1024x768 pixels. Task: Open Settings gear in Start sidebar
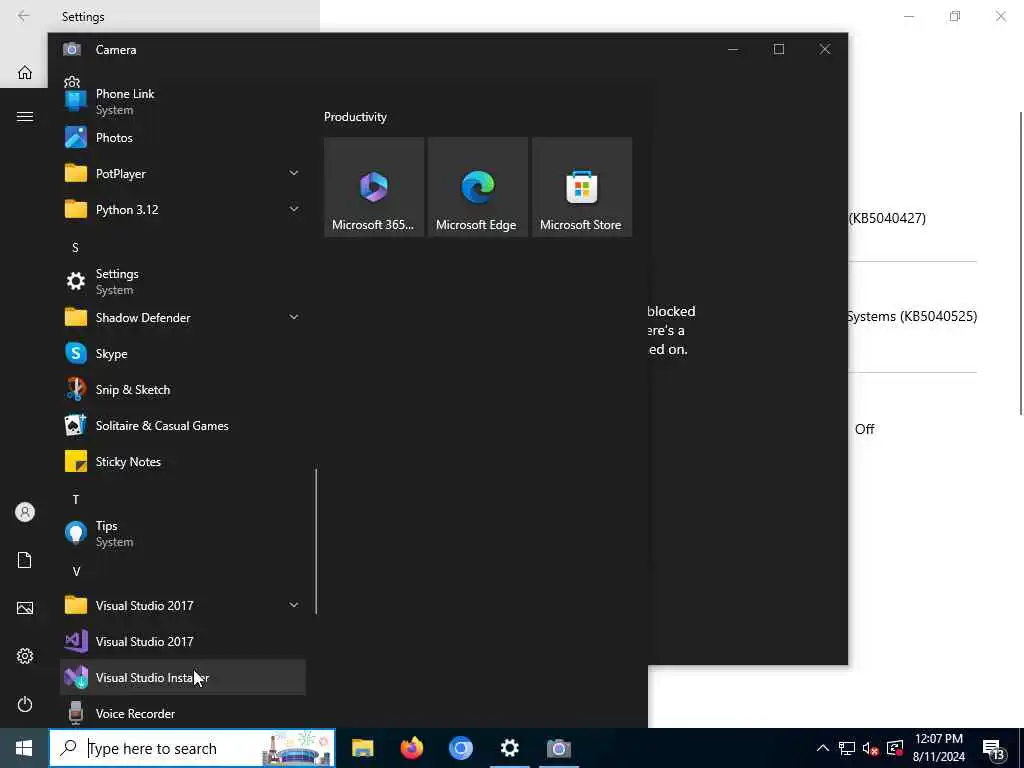click(25, 656)
